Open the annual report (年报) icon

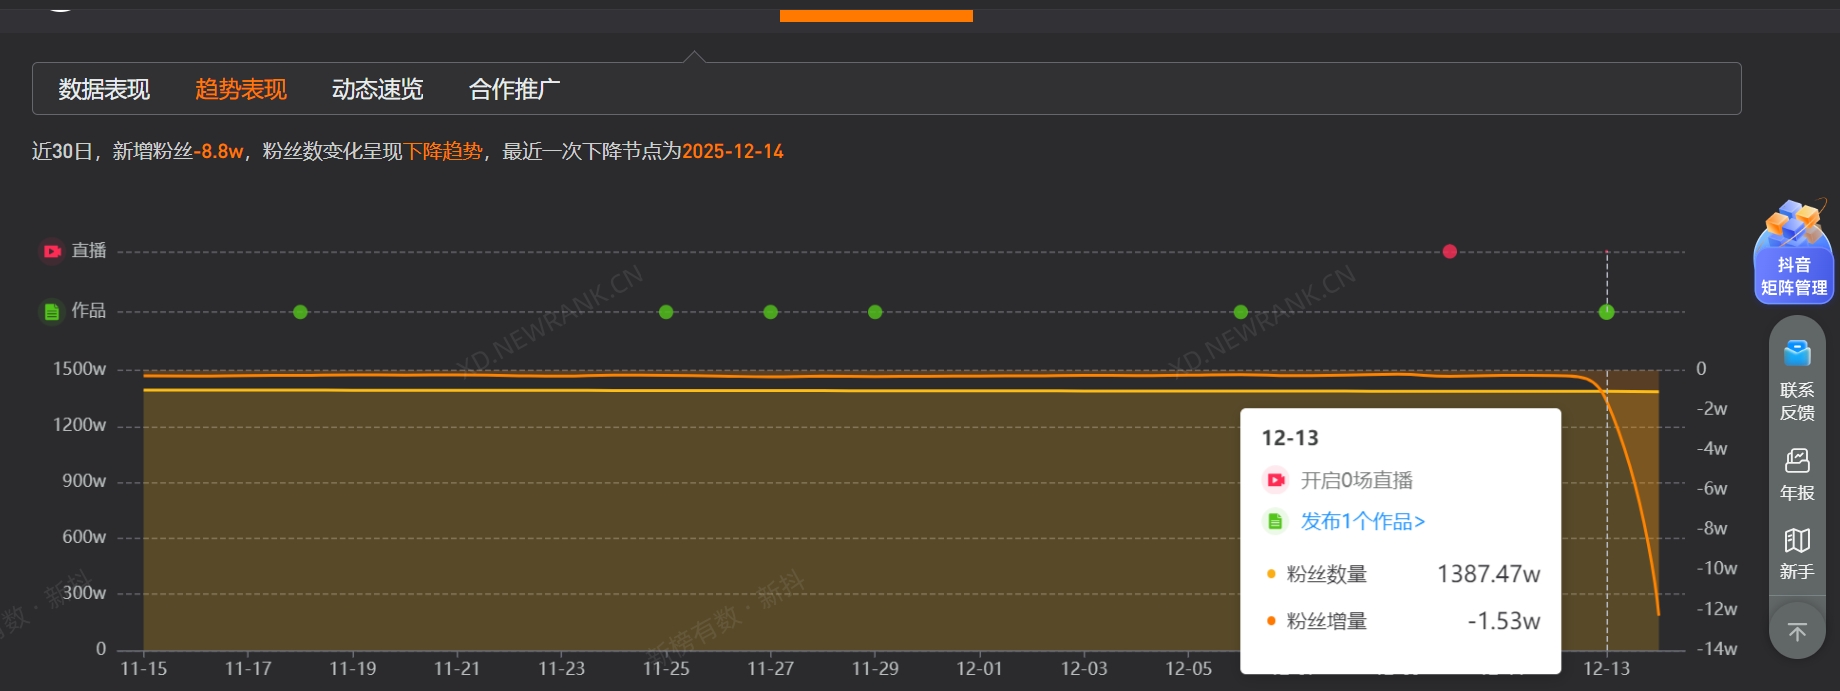click(x=1797, y=461)
